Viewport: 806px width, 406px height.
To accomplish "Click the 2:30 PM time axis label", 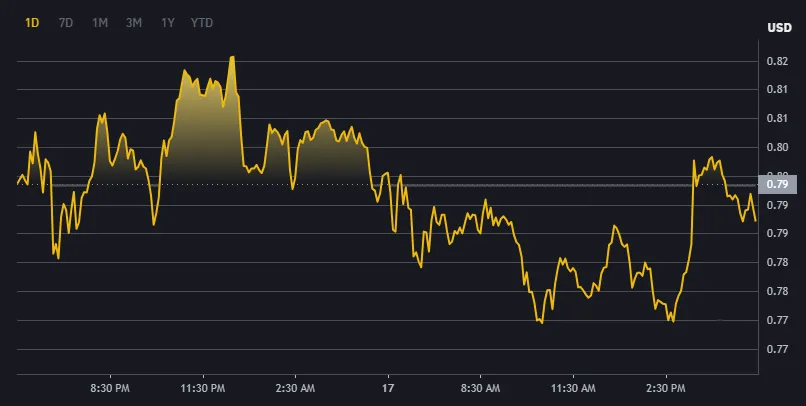I will [667, 388].
